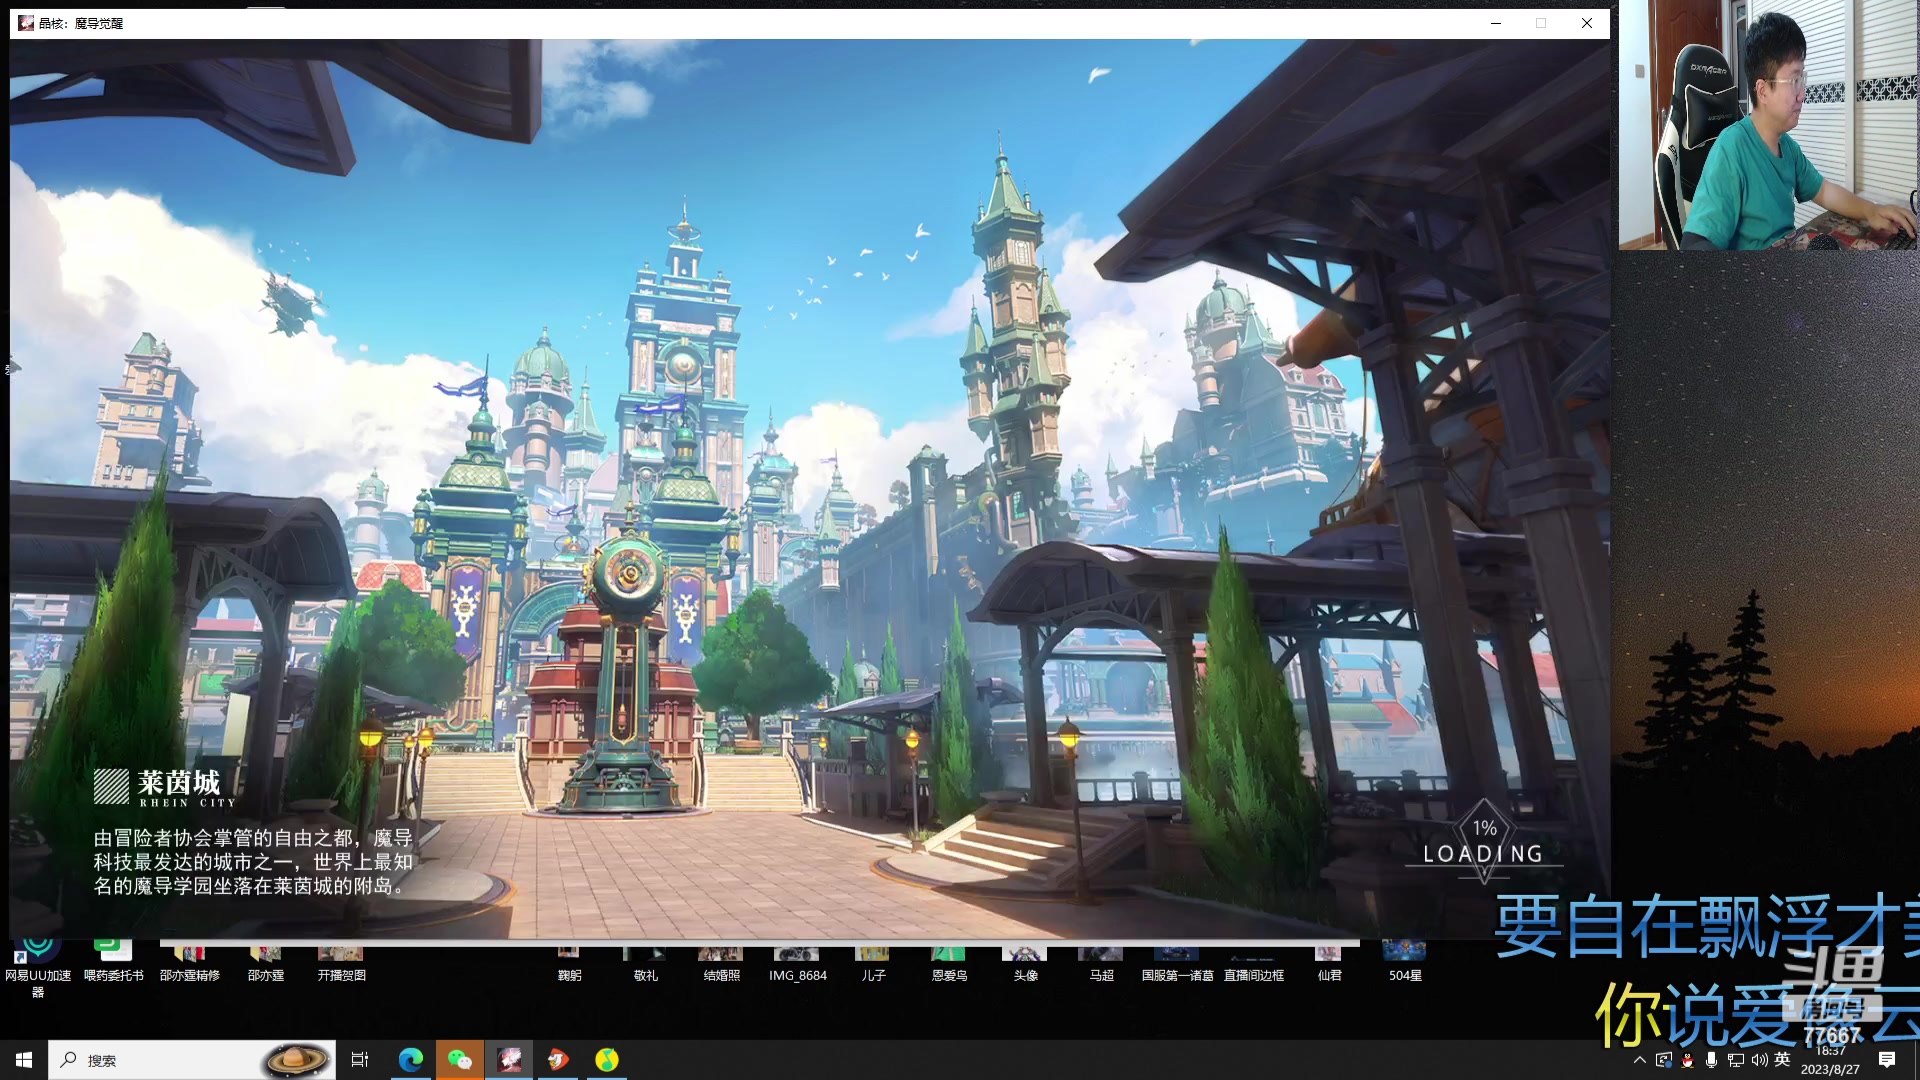The image size is (1920, 1080).
Task: Switch to the game's taskbar icon
Action: pyautogui.click(x=509, y=1060)
